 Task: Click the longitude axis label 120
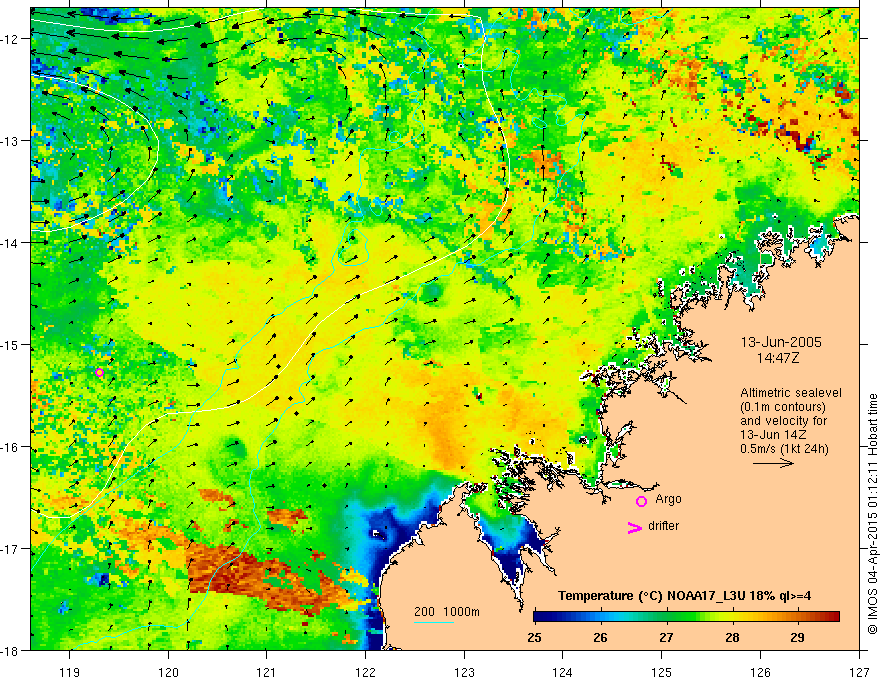[x=168, y=672]
